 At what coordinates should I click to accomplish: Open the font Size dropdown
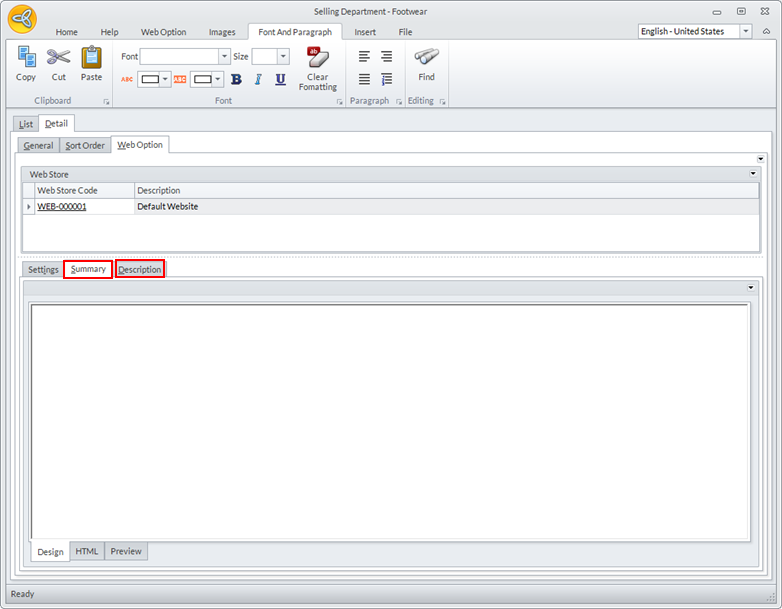(283, 57)
